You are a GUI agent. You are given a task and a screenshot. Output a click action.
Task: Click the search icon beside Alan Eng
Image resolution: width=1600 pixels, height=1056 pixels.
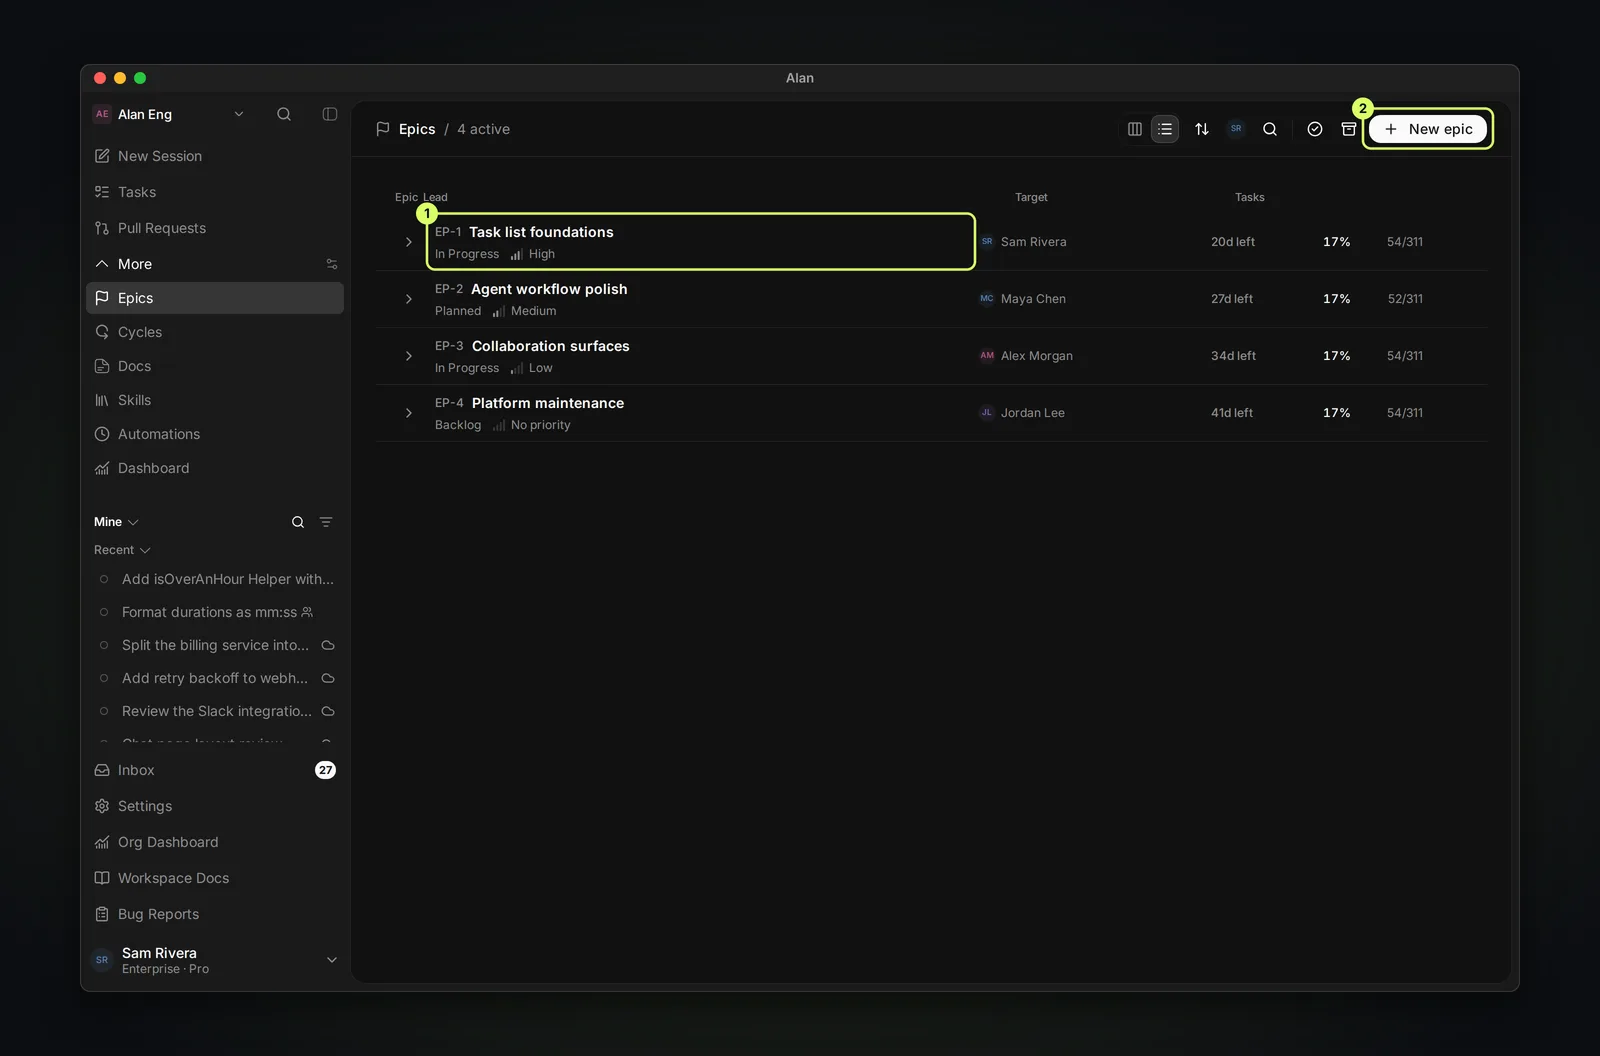click(x=284, y=114)
